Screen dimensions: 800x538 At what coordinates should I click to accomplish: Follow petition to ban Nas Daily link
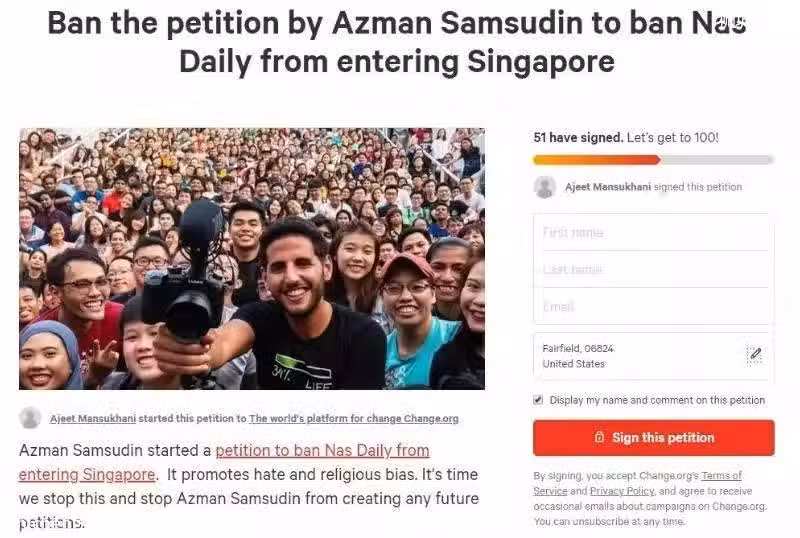tap(224, 462)
